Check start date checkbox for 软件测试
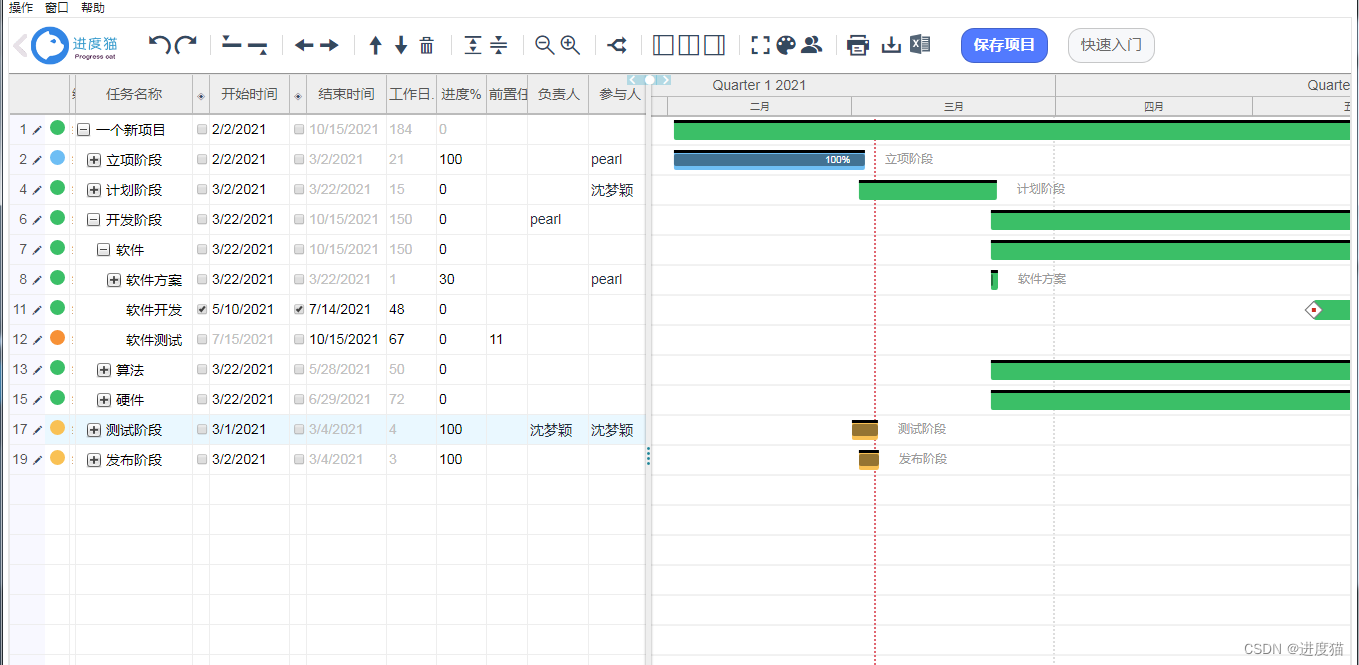 click(x=202, y=340)
